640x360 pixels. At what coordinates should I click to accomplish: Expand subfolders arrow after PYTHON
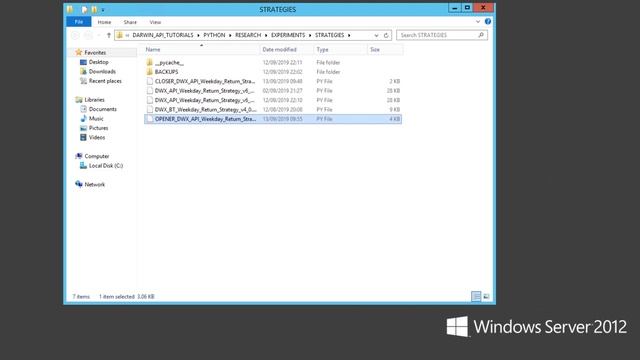(230, 36)
